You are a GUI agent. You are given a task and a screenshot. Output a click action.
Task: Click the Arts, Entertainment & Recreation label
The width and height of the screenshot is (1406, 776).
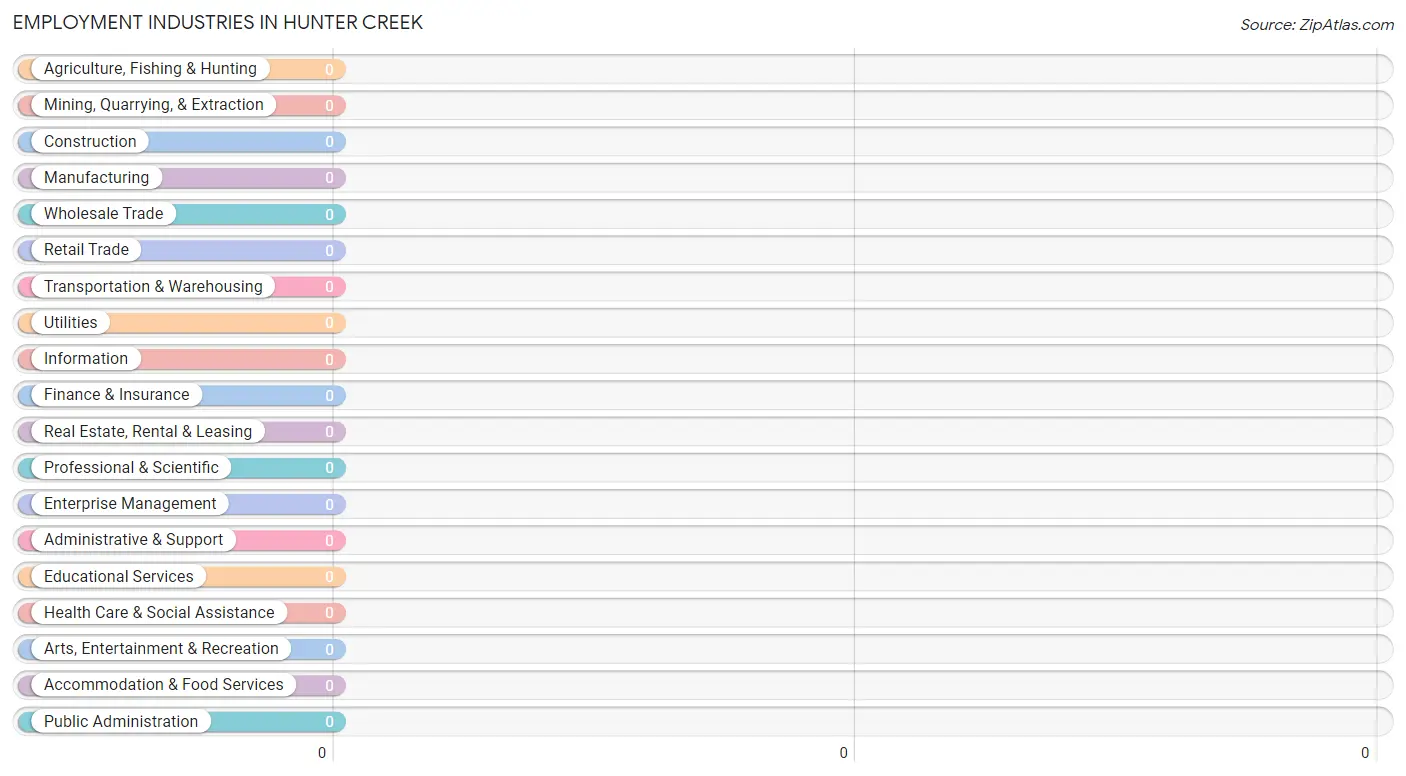point(161,649)
